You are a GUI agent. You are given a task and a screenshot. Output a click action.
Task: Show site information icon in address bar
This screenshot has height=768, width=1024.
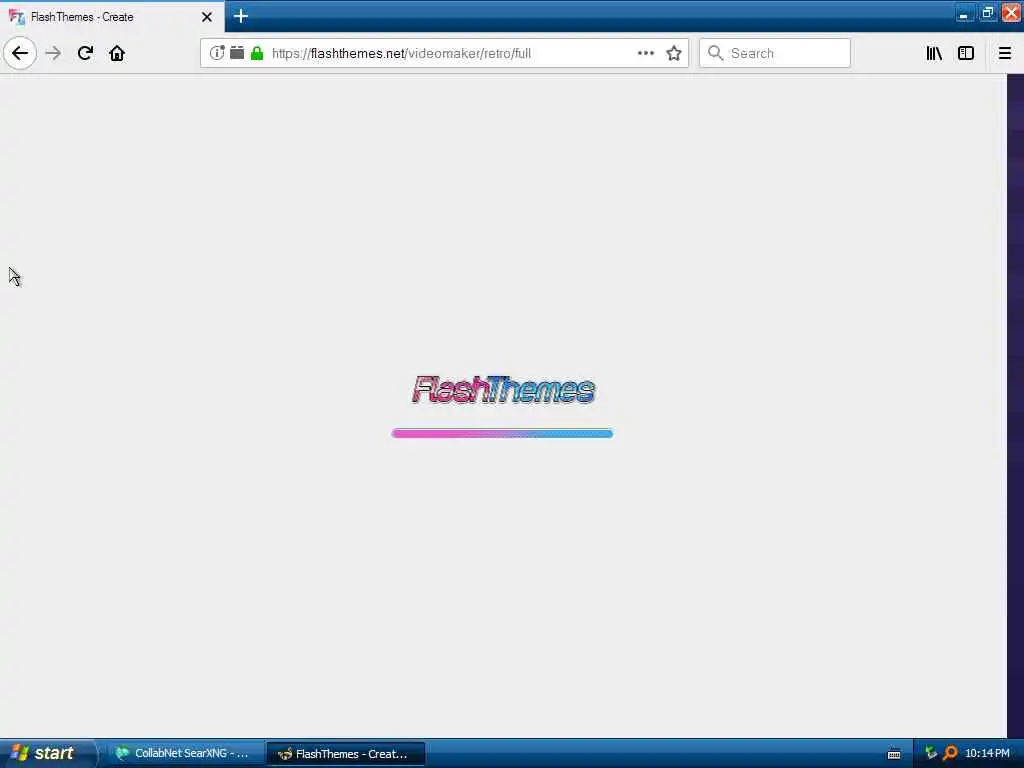[217, 53]
